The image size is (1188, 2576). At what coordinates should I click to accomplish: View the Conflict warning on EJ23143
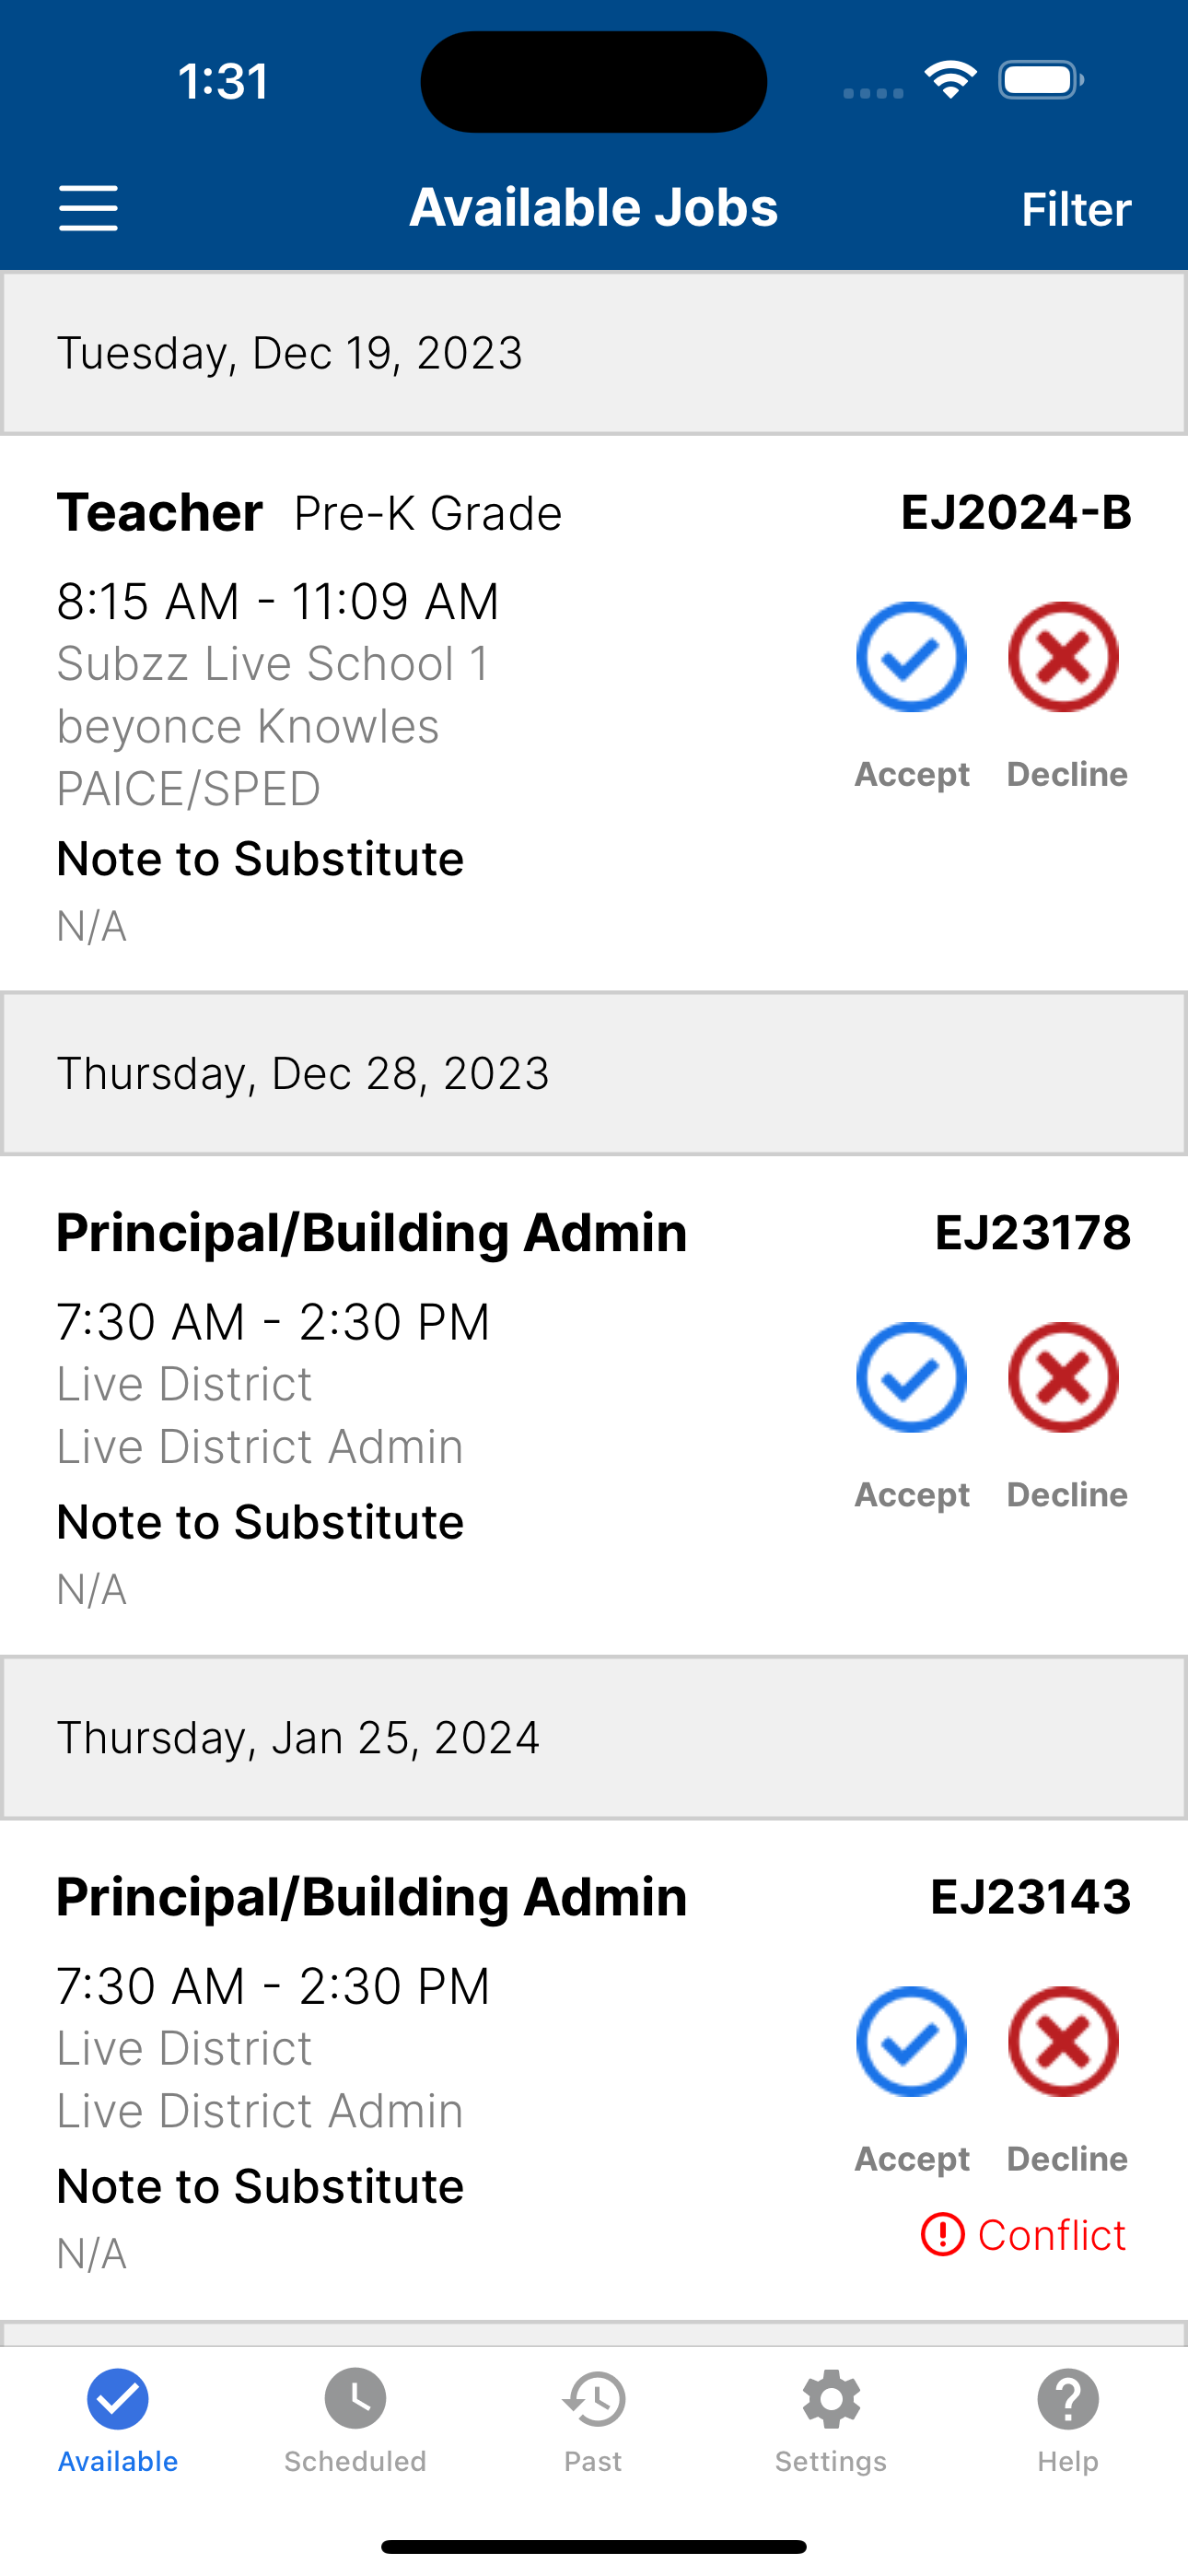[x=1023, y=2235]
